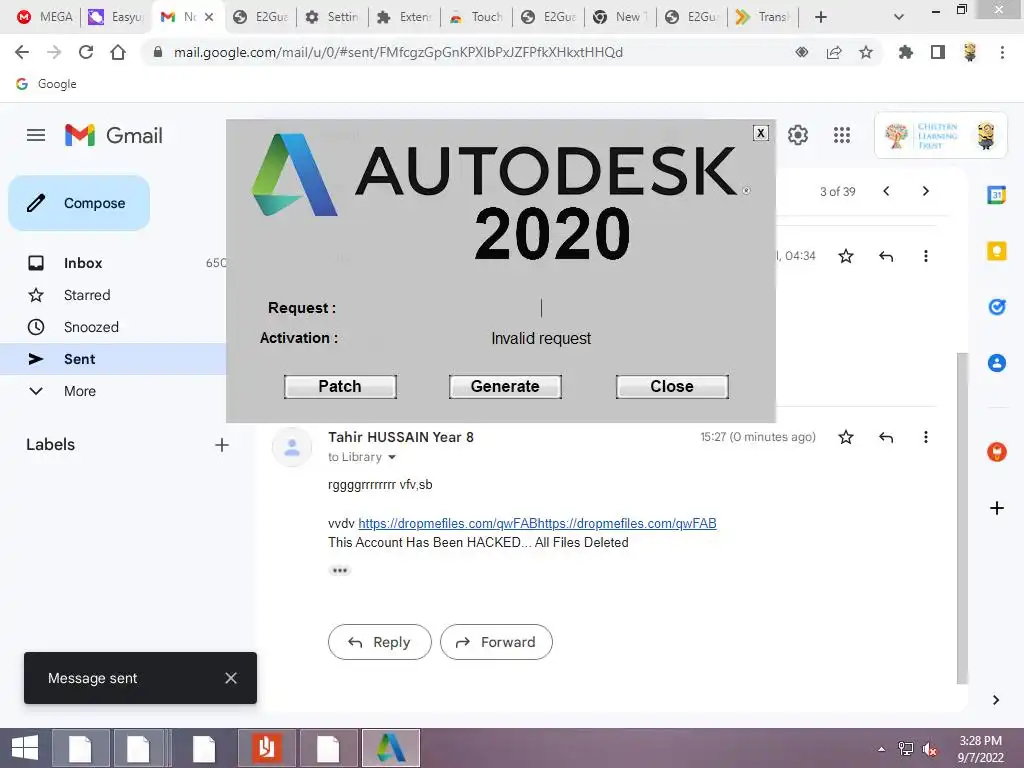The image size is (1024, 768).
Task: Open the tab search dropdown
Action: 899,17
